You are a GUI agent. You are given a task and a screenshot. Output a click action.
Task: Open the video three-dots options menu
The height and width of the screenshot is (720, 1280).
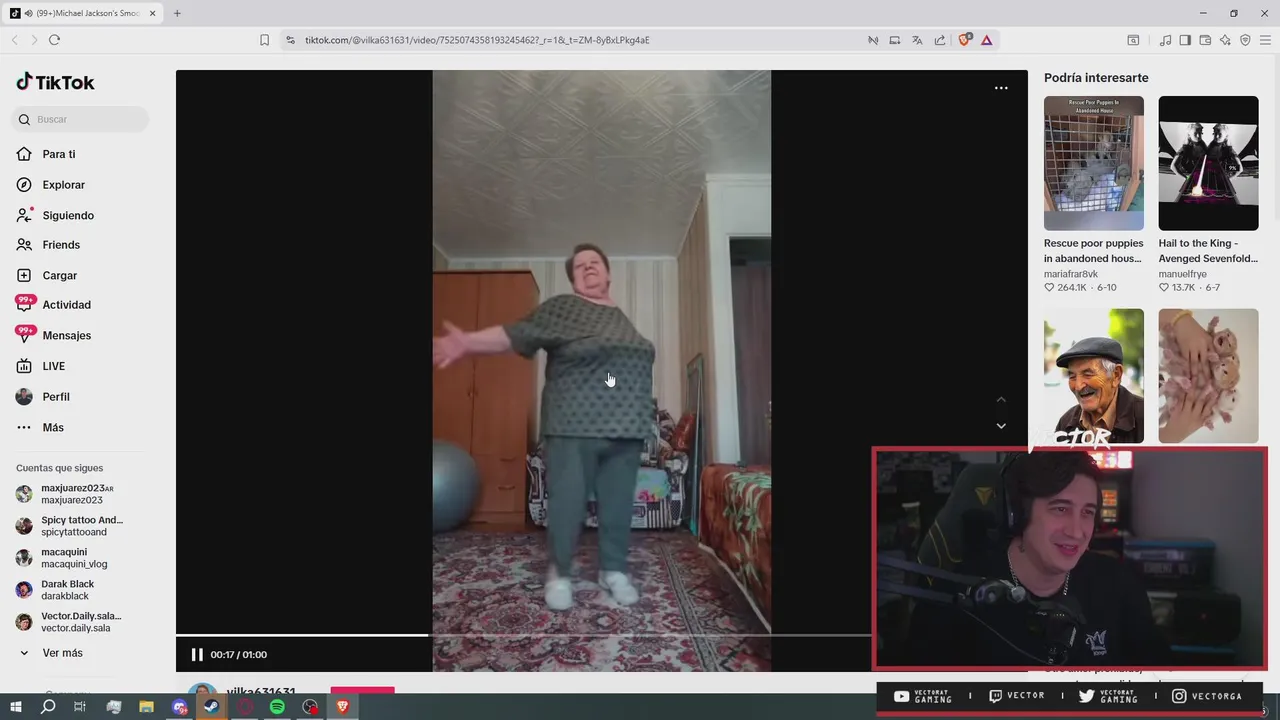[1001, 88]
